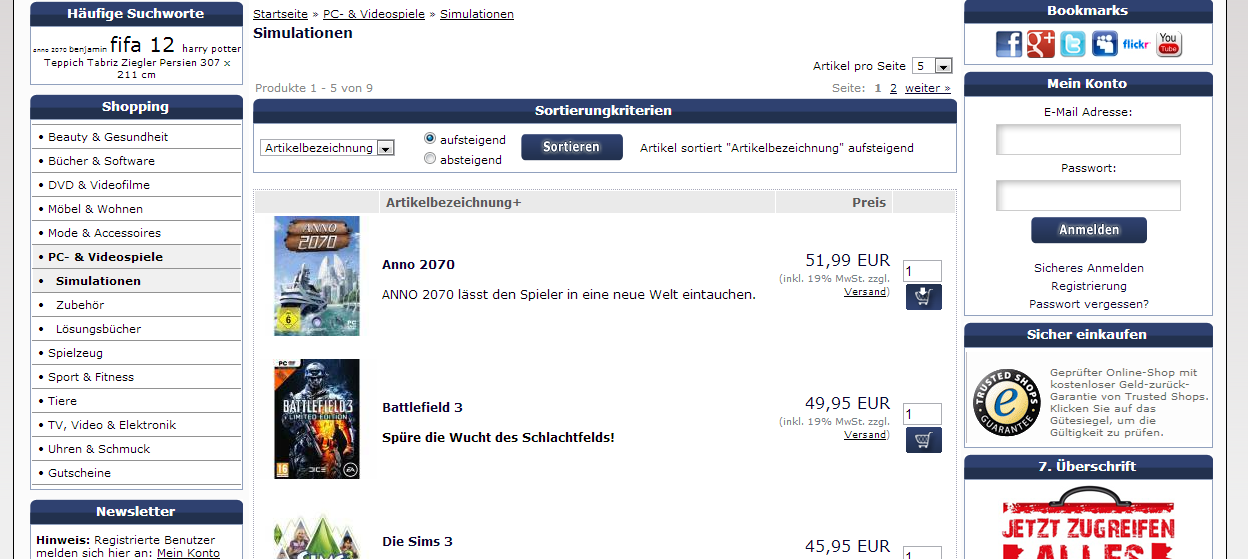Click the Anno 2070 cover thumbnail
The image size is (1248, 559).
(317, 276)
